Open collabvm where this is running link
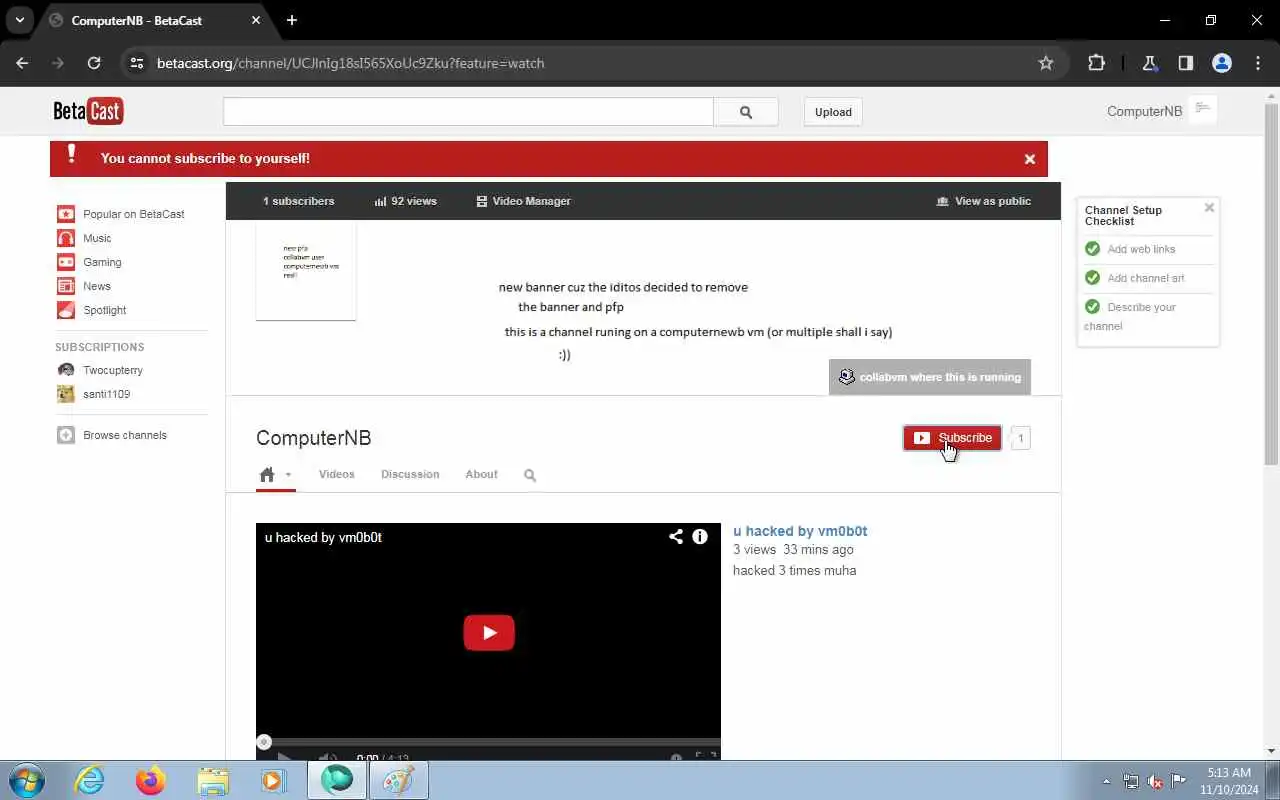 [930, 377]
